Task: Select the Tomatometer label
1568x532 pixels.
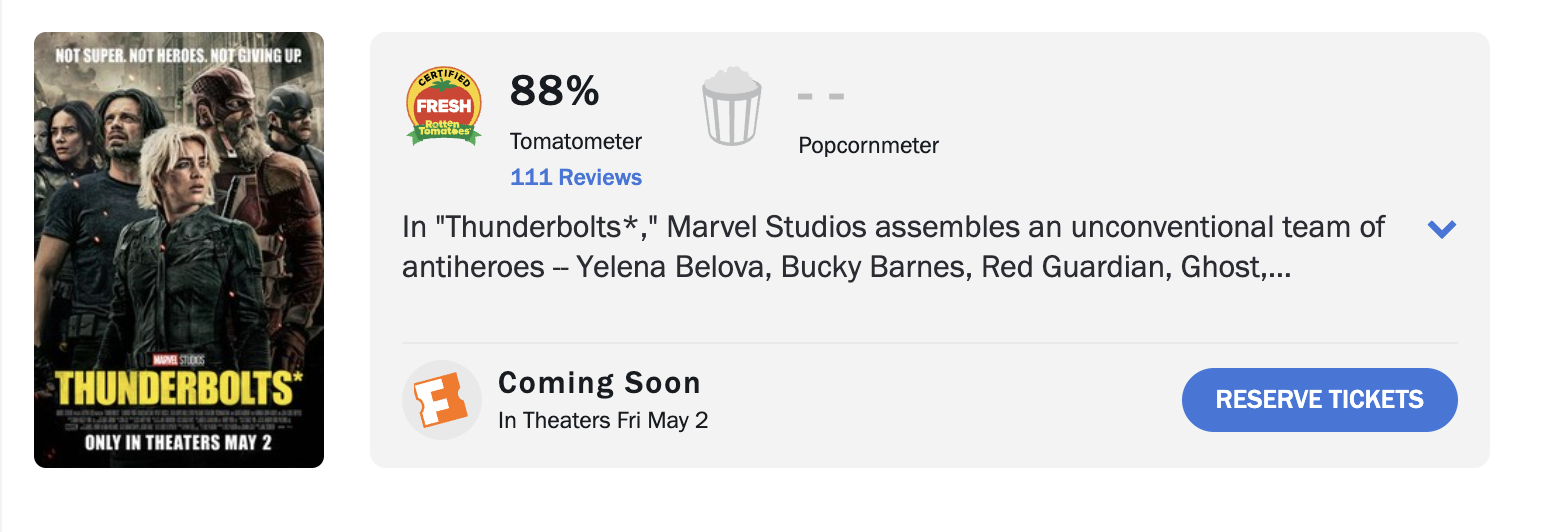Action: click(x=576, y=142)
